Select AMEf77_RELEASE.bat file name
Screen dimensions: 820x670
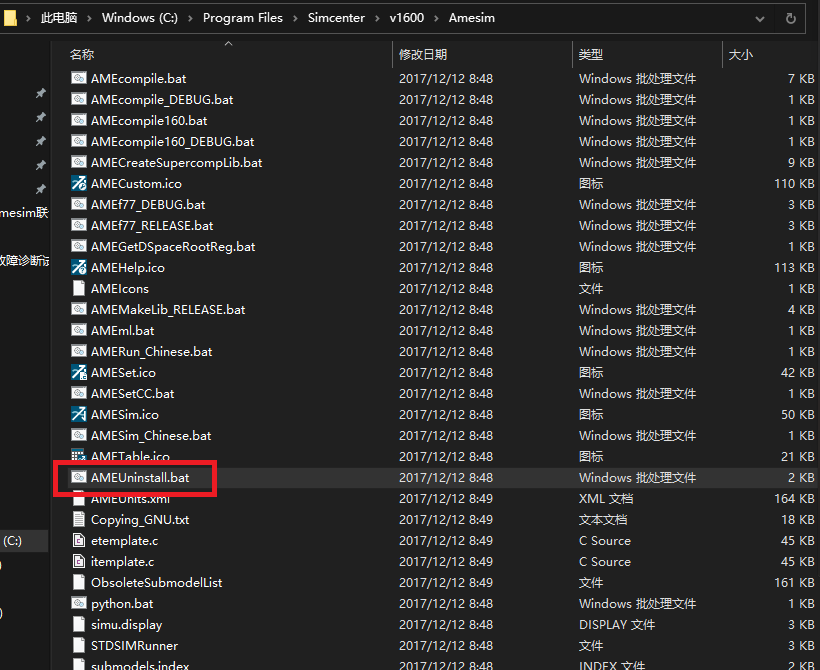152,225
